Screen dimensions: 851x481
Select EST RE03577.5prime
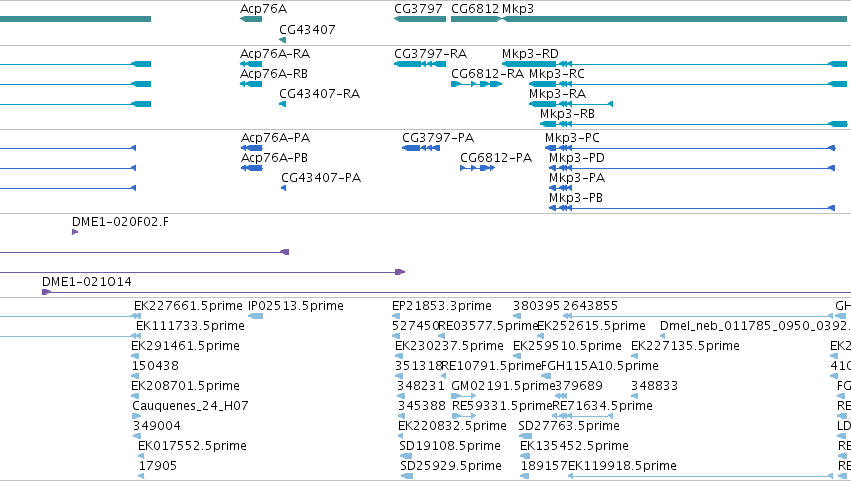(441, 337)
